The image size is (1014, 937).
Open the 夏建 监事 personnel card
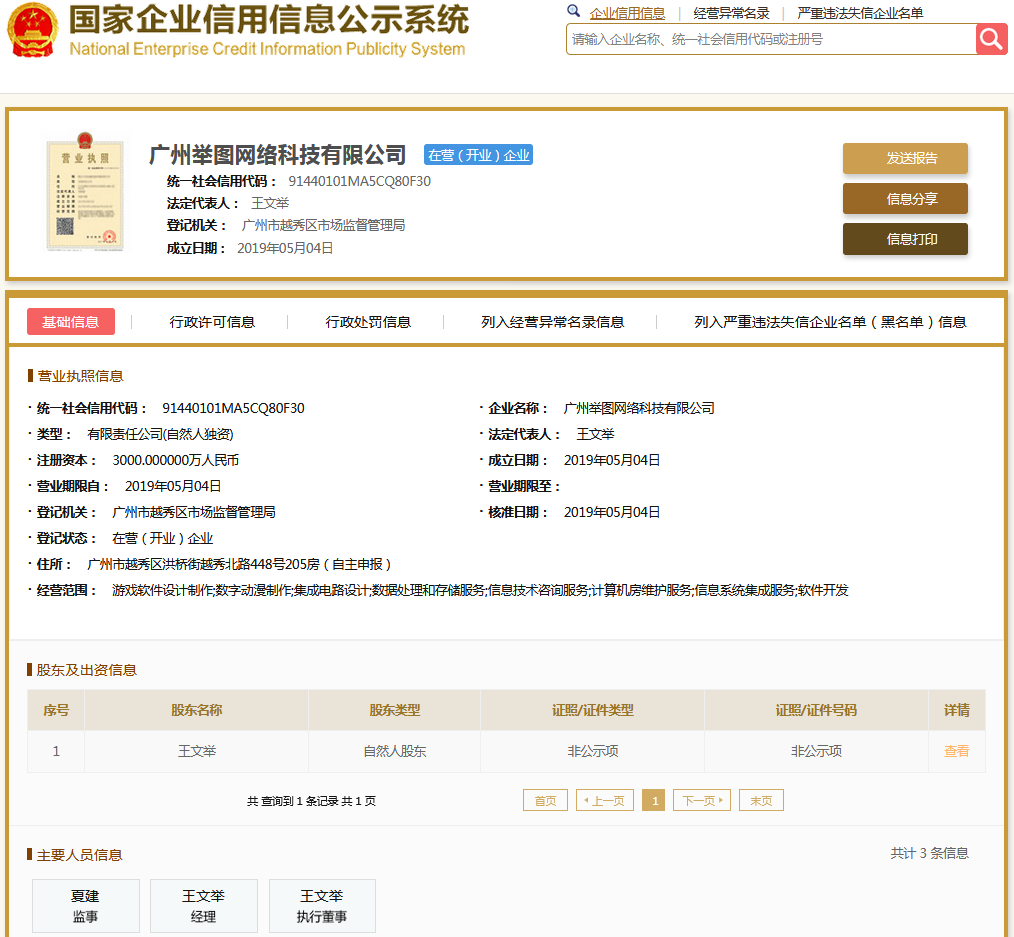tap(85, 906)
